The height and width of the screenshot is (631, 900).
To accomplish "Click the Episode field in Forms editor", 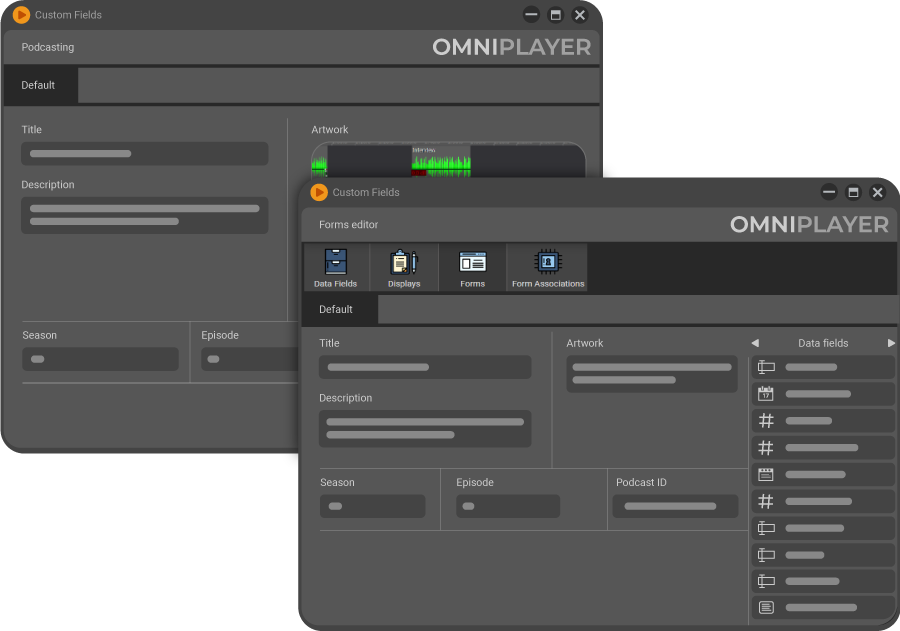I will [508, 506].
